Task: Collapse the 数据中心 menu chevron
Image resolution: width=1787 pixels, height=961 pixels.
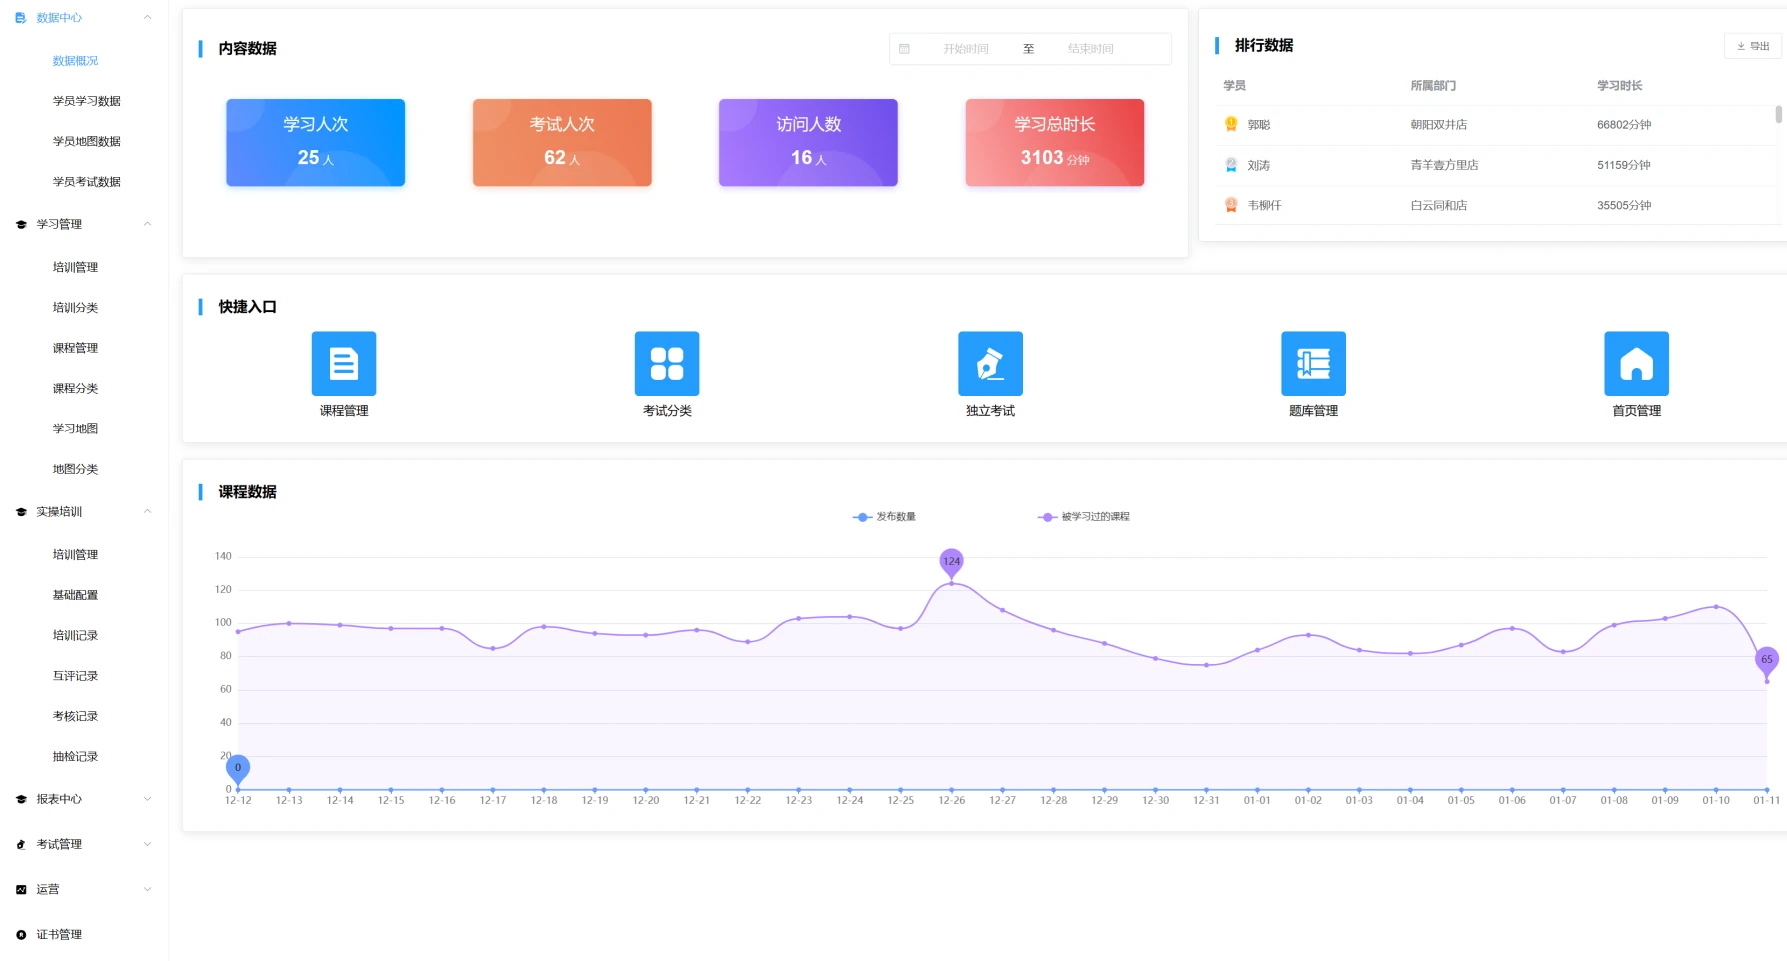Action: (x=148, y=18)
